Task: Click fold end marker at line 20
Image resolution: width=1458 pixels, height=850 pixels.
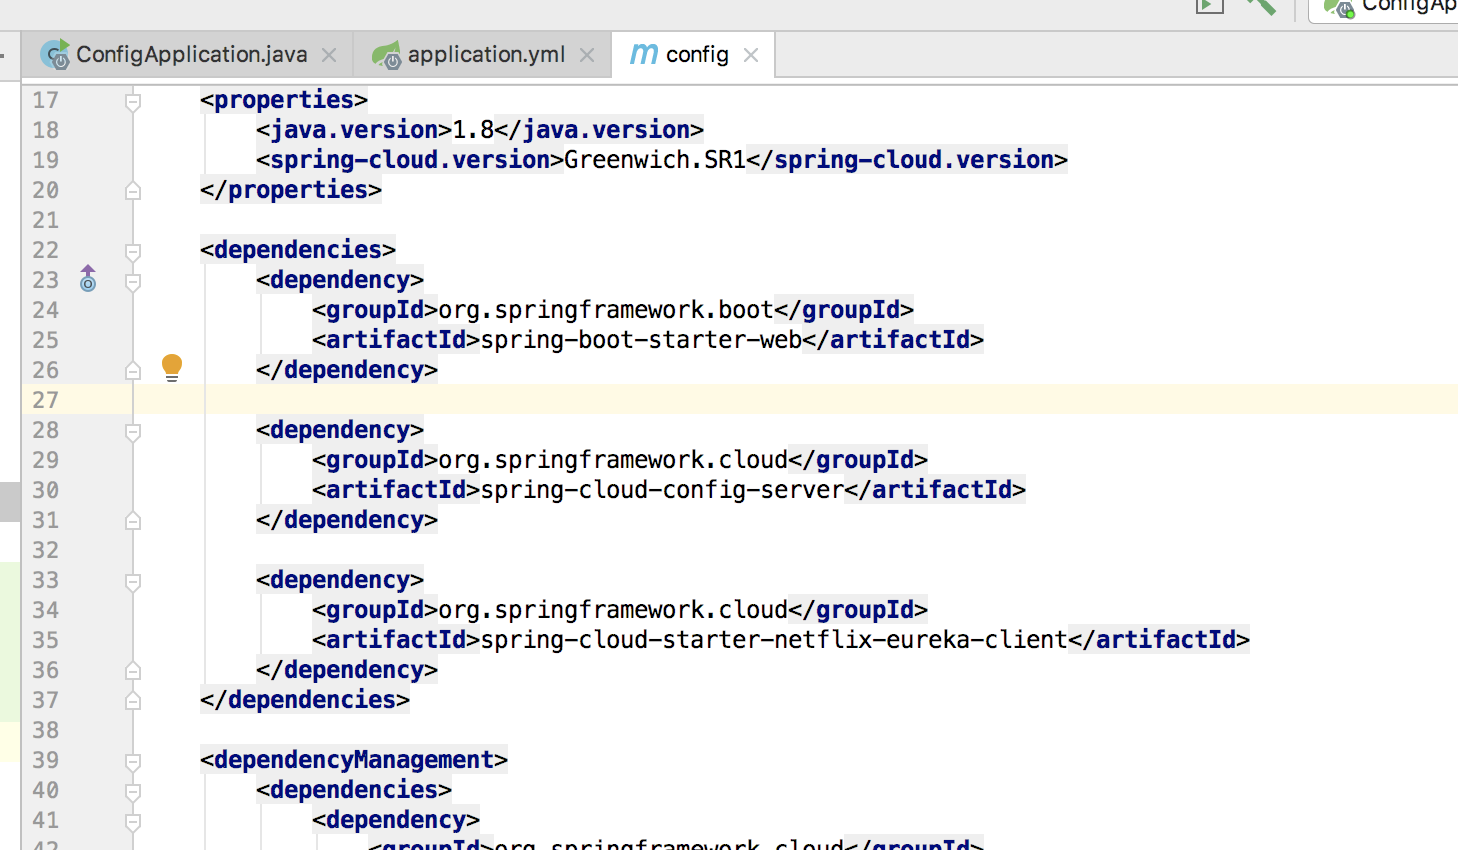Action: [133, 191]
